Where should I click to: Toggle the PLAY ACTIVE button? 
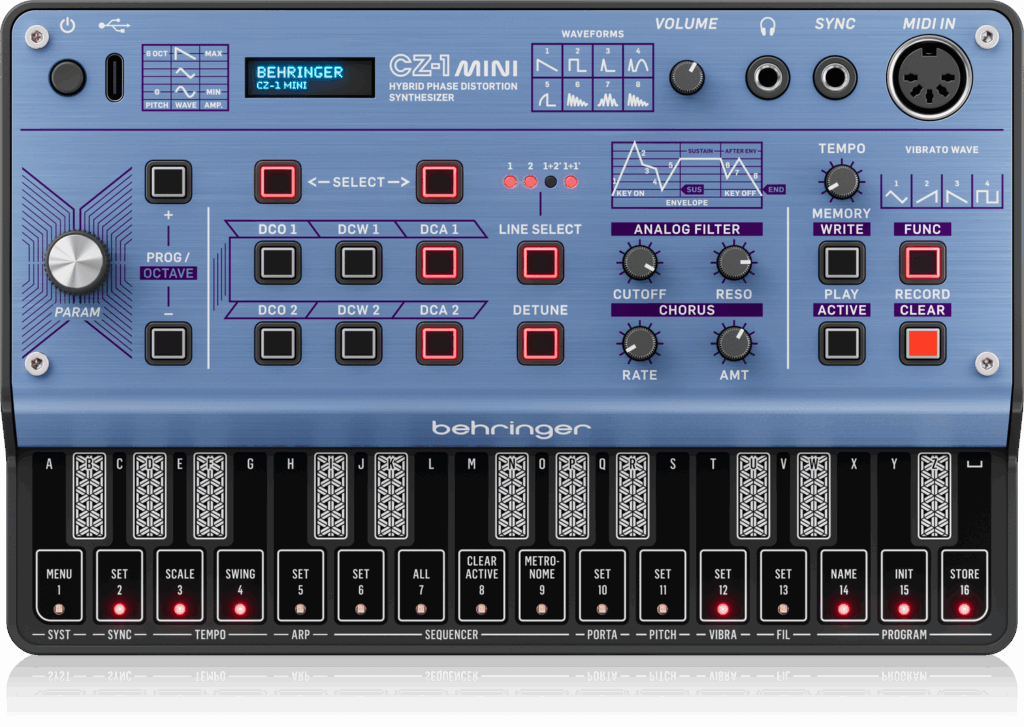[841, 343]
